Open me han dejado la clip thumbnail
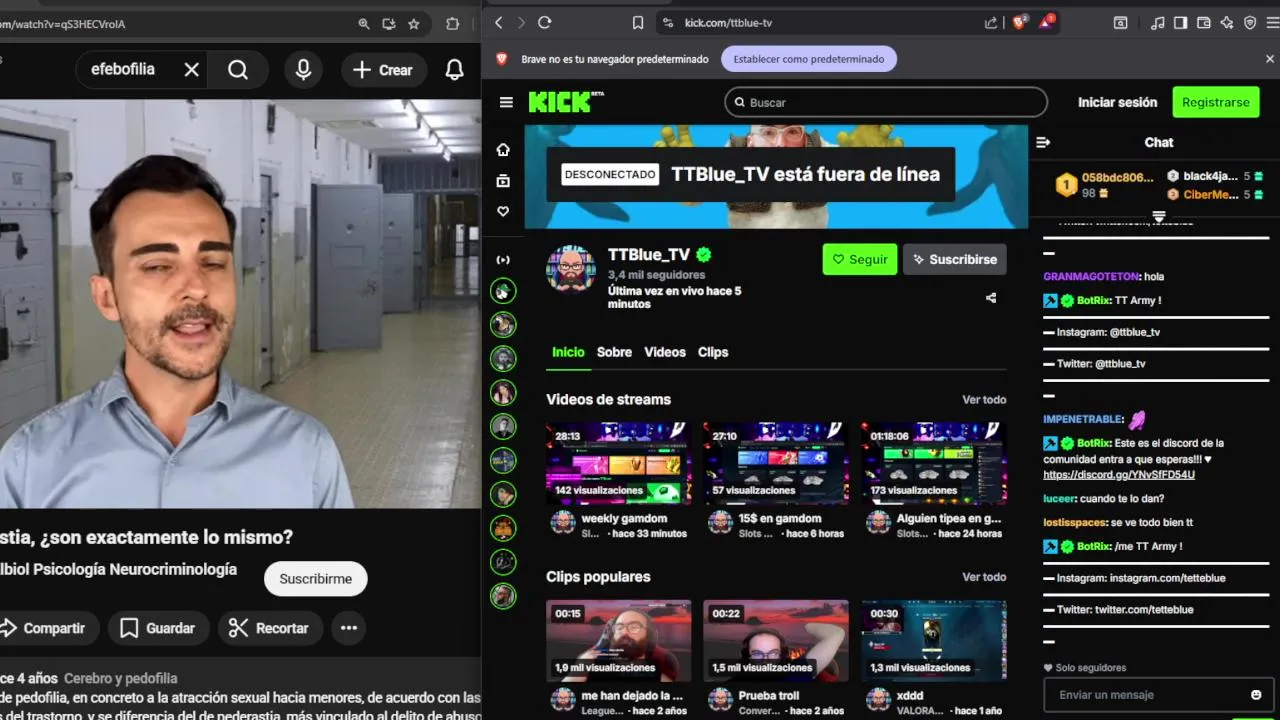This screenshot has width=1280, height=720. pos(618,640)
